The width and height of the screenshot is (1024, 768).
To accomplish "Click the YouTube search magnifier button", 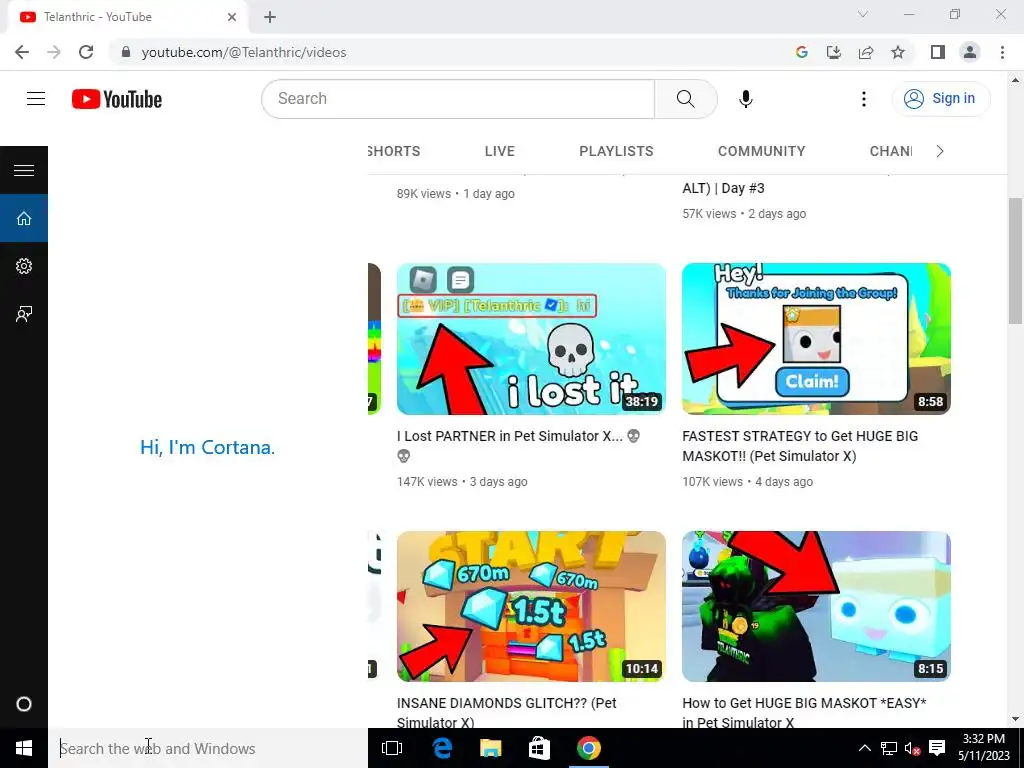I will (x=686, y=99).
